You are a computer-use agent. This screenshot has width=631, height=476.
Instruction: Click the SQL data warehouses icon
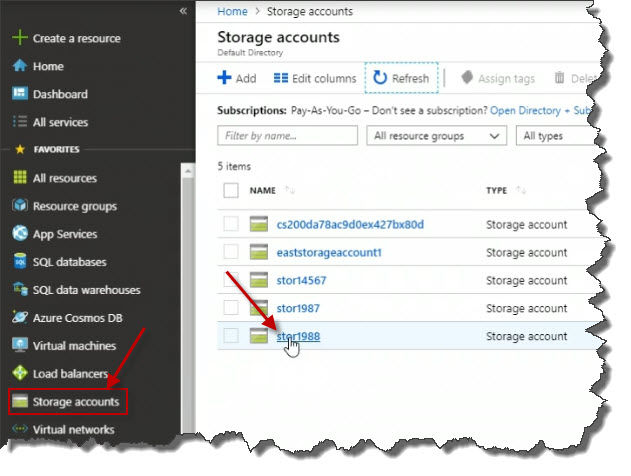point(20,289)
